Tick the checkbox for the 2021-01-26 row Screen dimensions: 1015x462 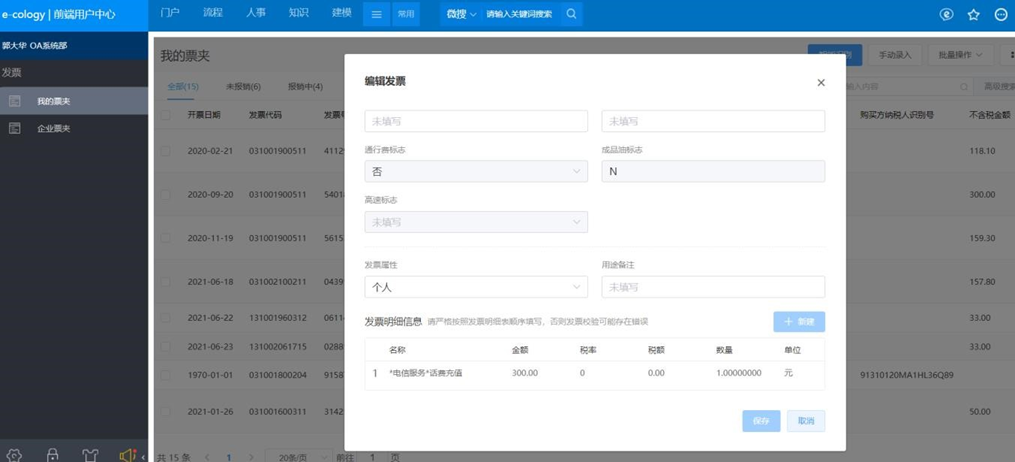(165, 412)
